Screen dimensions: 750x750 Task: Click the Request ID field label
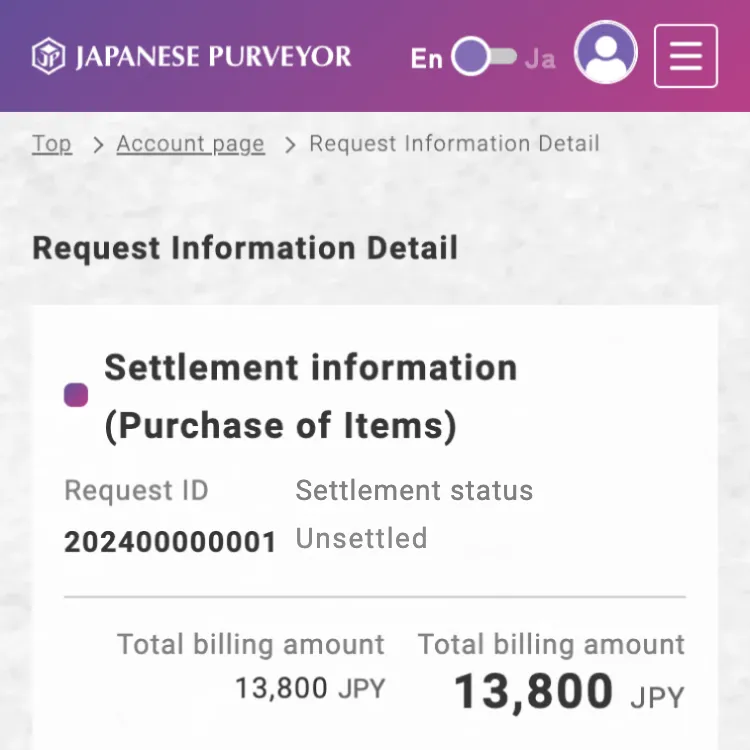coord(136,491)
